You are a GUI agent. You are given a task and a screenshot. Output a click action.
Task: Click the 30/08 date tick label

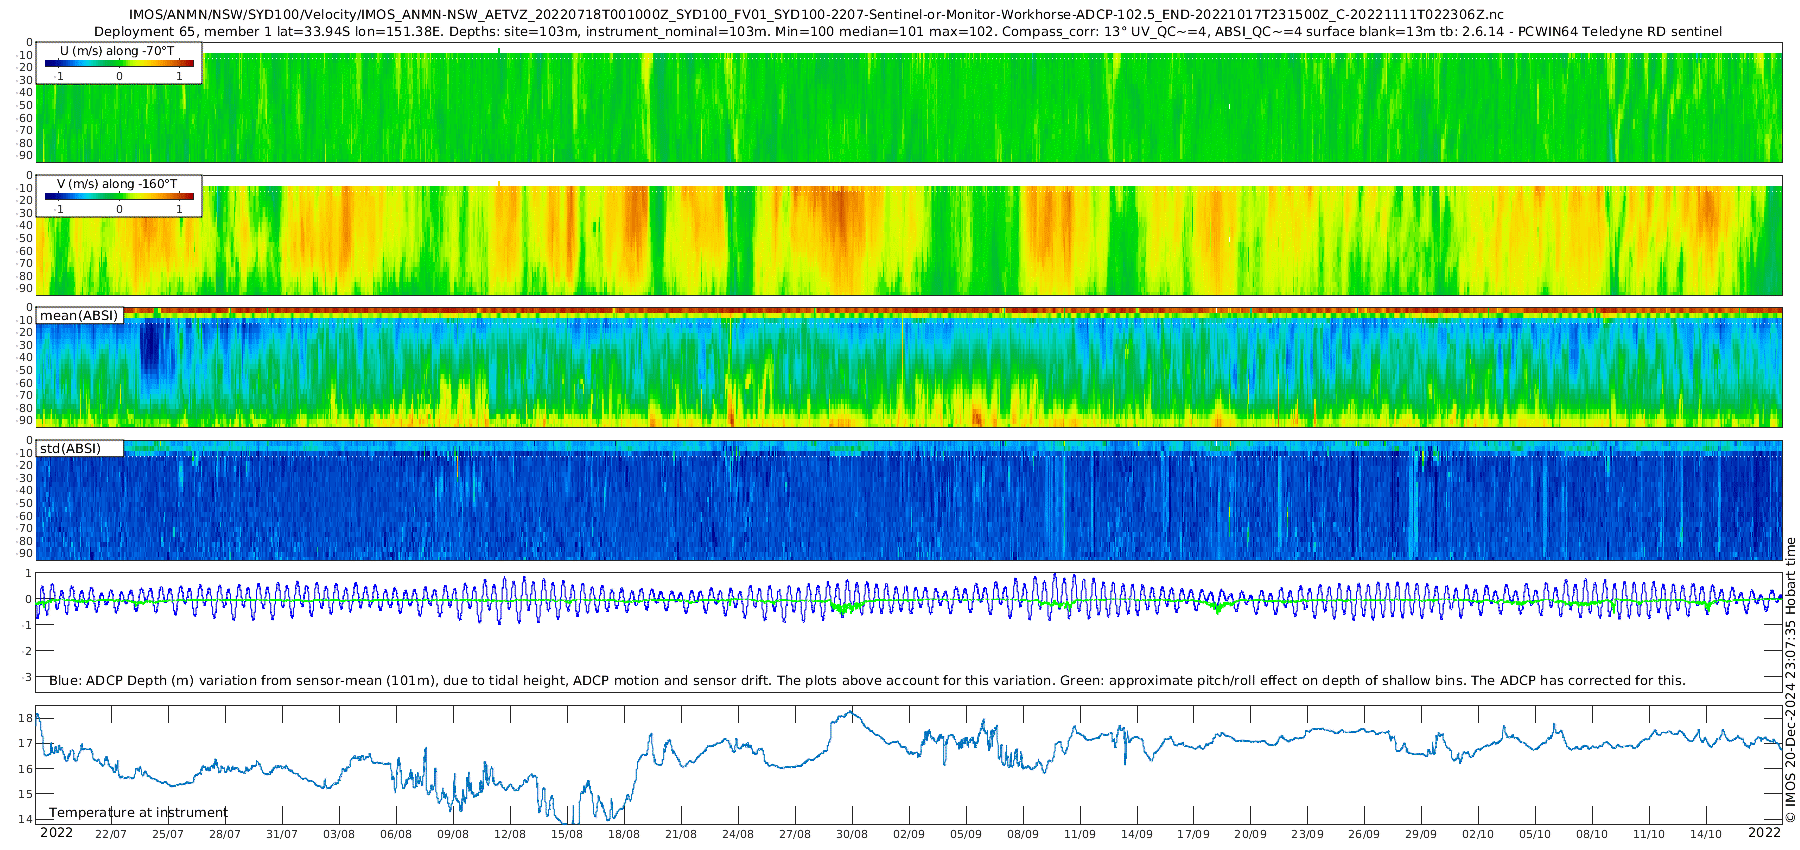(x=852, y=834)
